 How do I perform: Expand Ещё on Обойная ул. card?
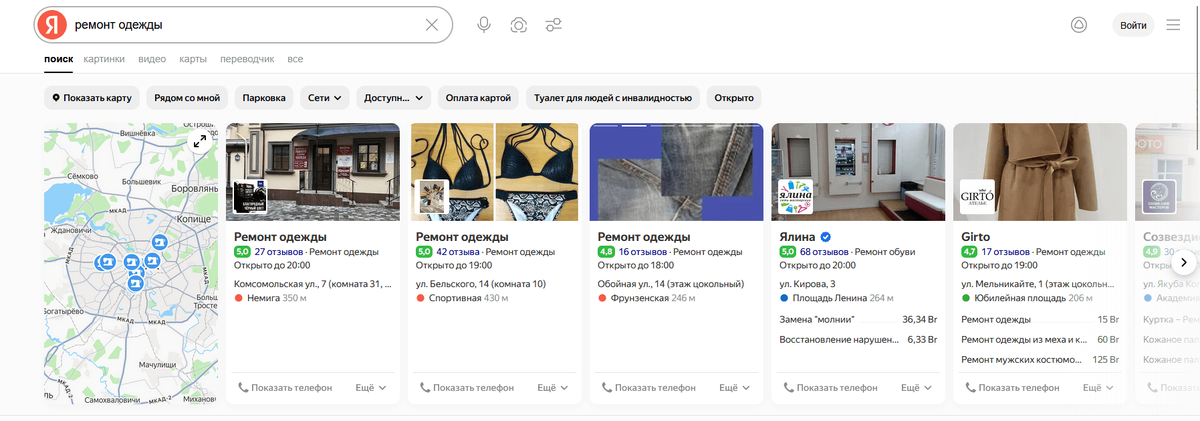(734, 387)
